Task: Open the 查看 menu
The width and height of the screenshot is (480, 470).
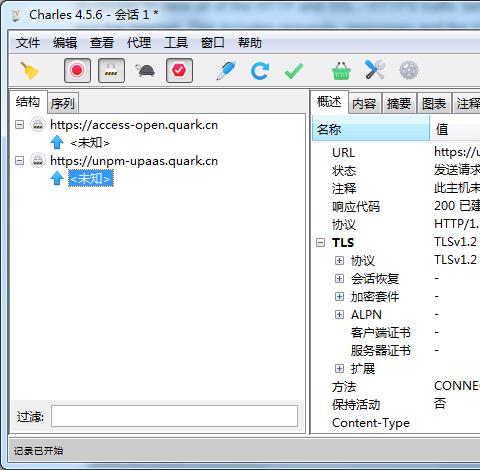Action: click(102, 43)
